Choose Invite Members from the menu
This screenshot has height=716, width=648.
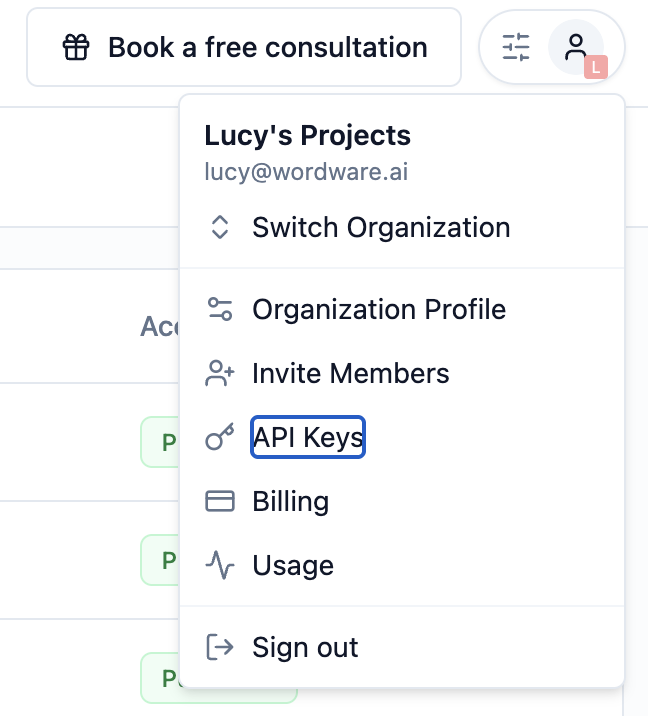point(351,374)
